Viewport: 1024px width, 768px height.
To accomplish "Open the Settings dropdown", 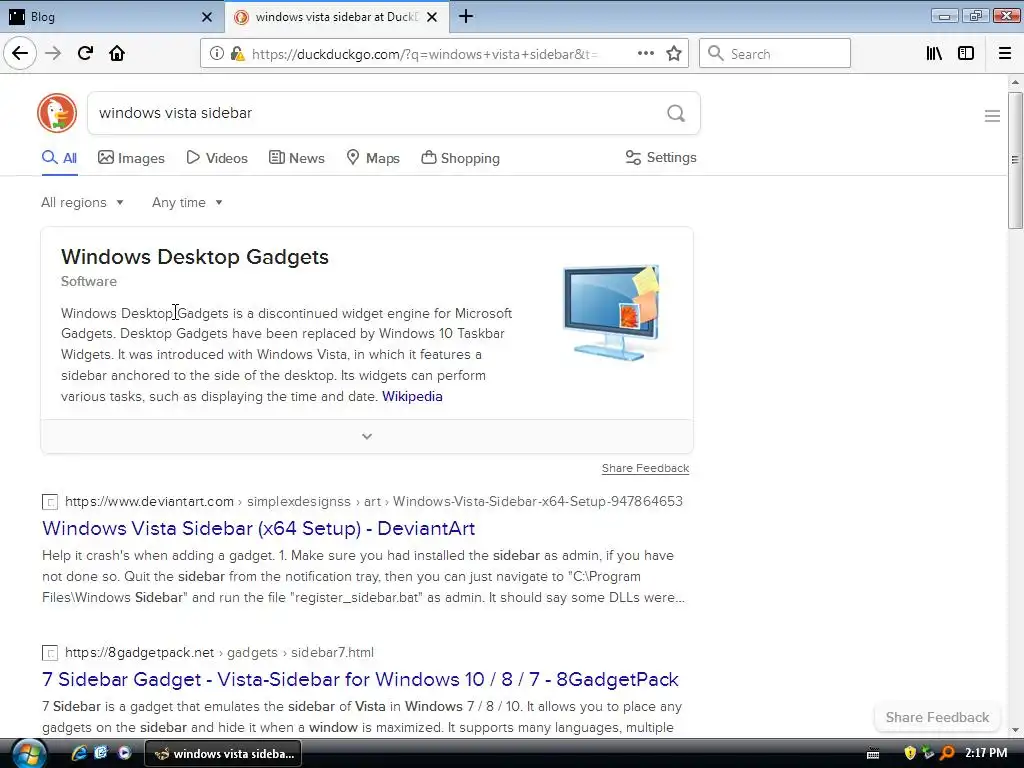I will point(661,157).
